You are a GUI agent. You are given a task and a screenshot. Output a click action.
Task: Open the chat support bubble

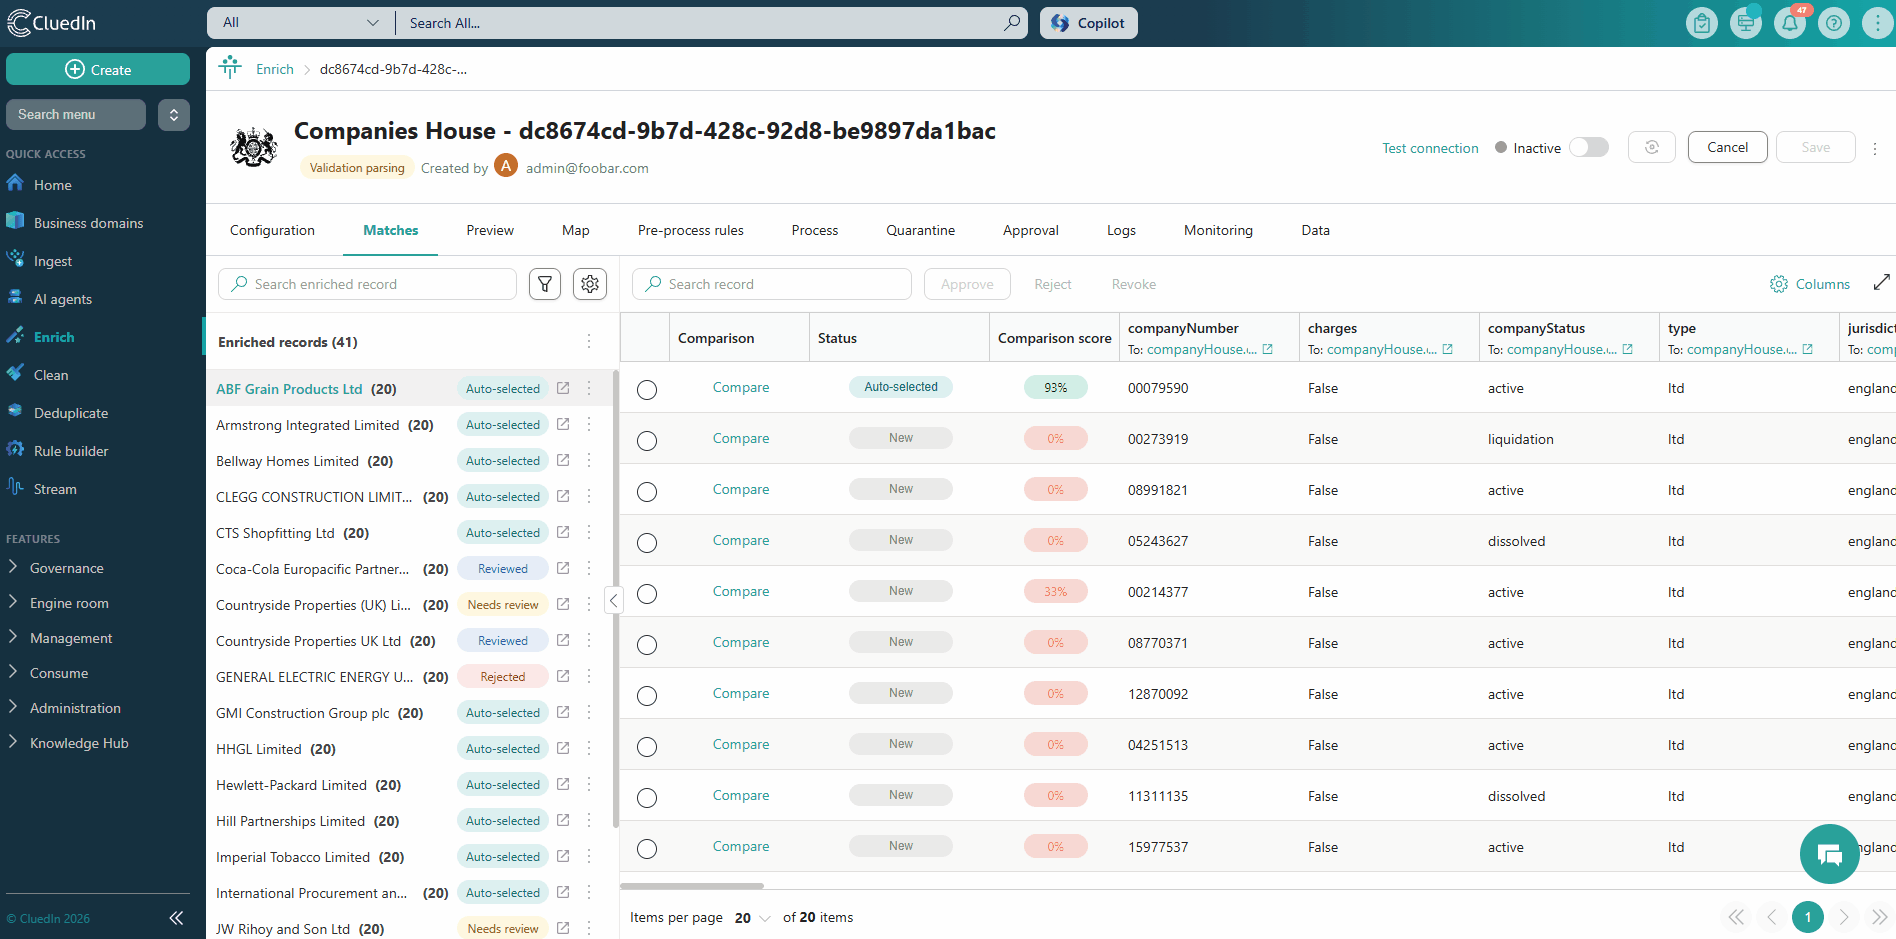point(1829,854)
